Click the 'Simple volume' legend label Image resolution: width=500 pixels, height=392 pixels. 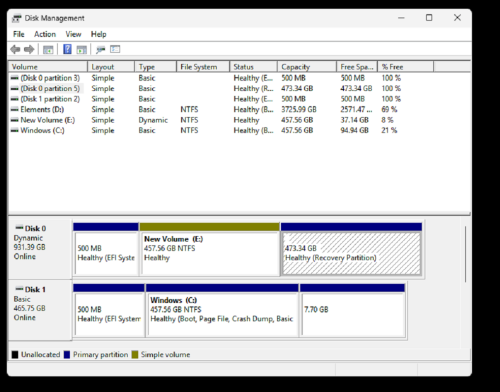(x=165, y=355)
